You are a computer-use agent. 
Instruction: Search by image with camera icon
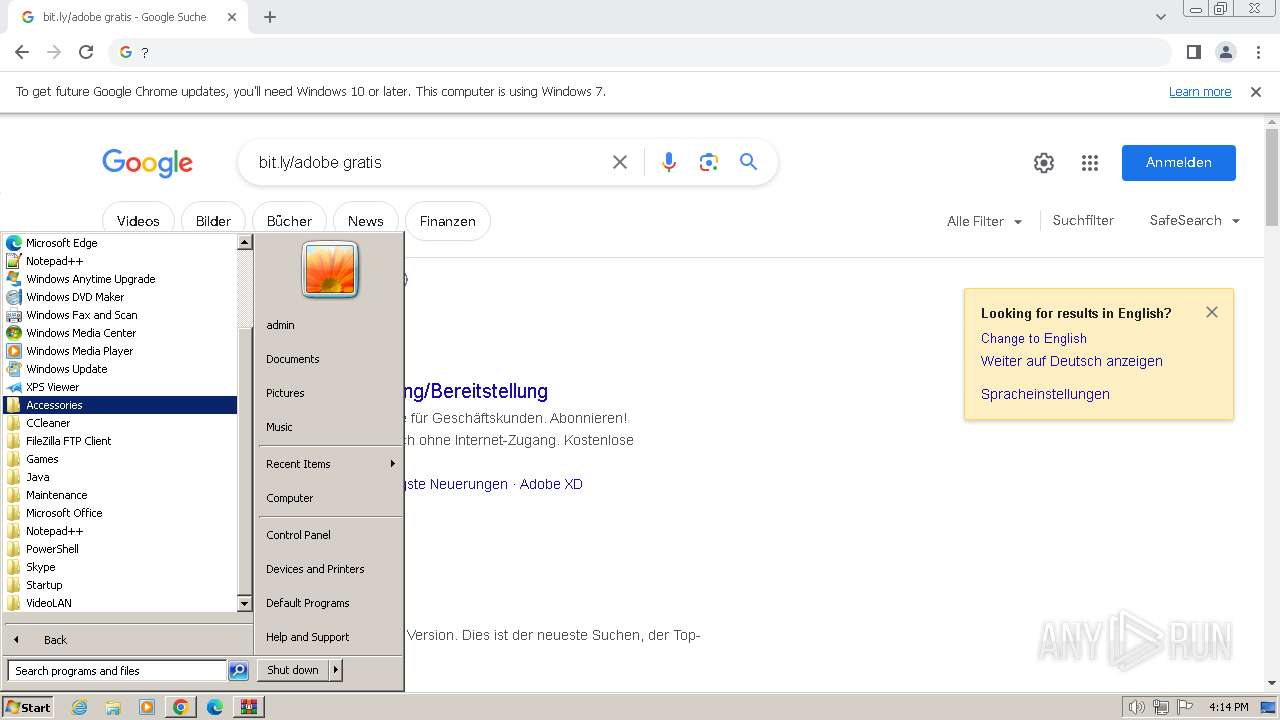[709, 162]
